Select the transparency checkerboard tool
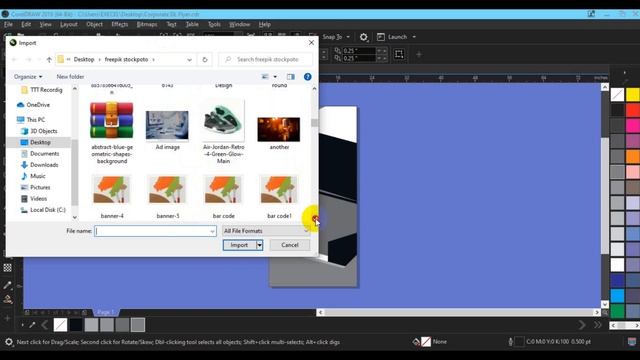This screenshot has width=640, height=360. click(7, 268)
